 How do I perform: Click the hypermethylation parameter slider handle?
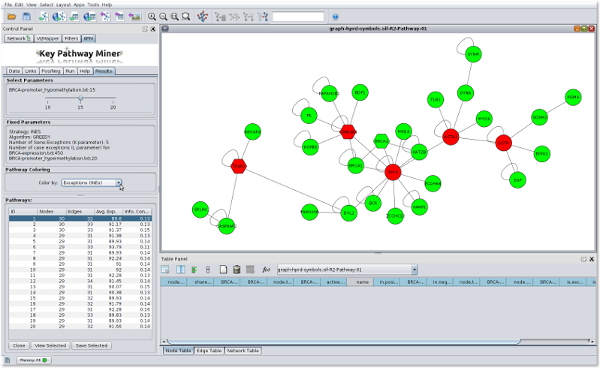pyautogui.click(x=80, y=99)
